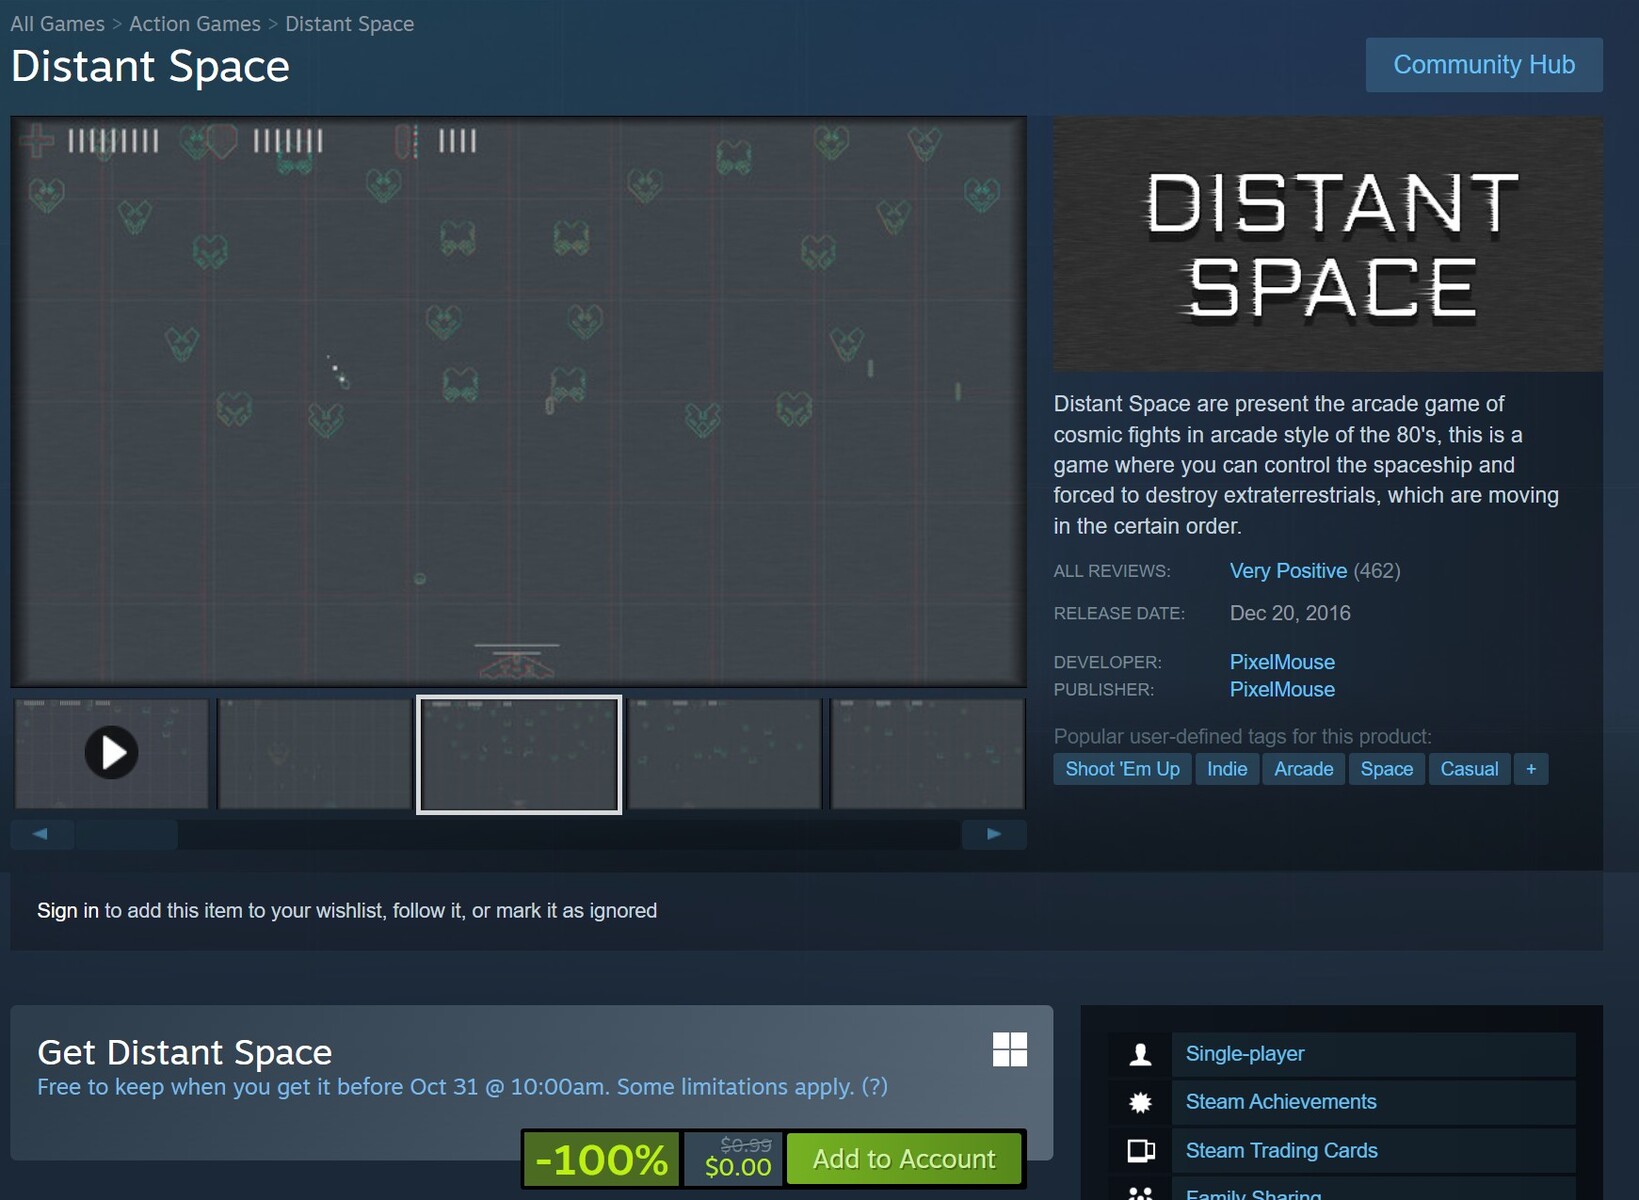Click the Single-player person icon

click(x=1140, y=1054)
